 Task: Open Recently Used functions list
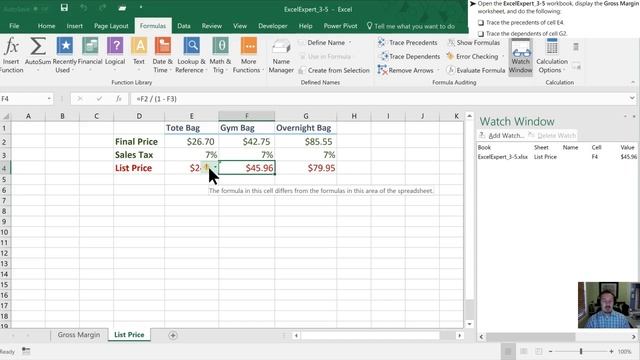pos(64,56)
